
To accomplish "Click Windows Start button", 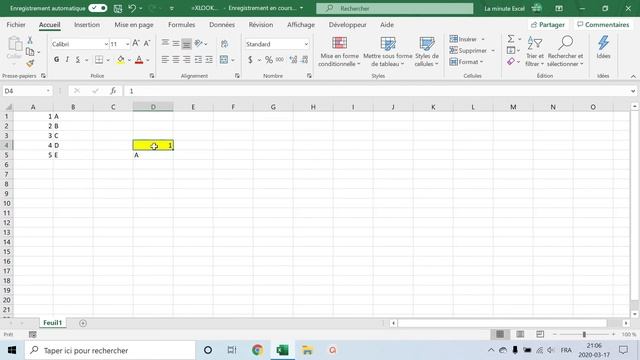I will coord(12,350).
